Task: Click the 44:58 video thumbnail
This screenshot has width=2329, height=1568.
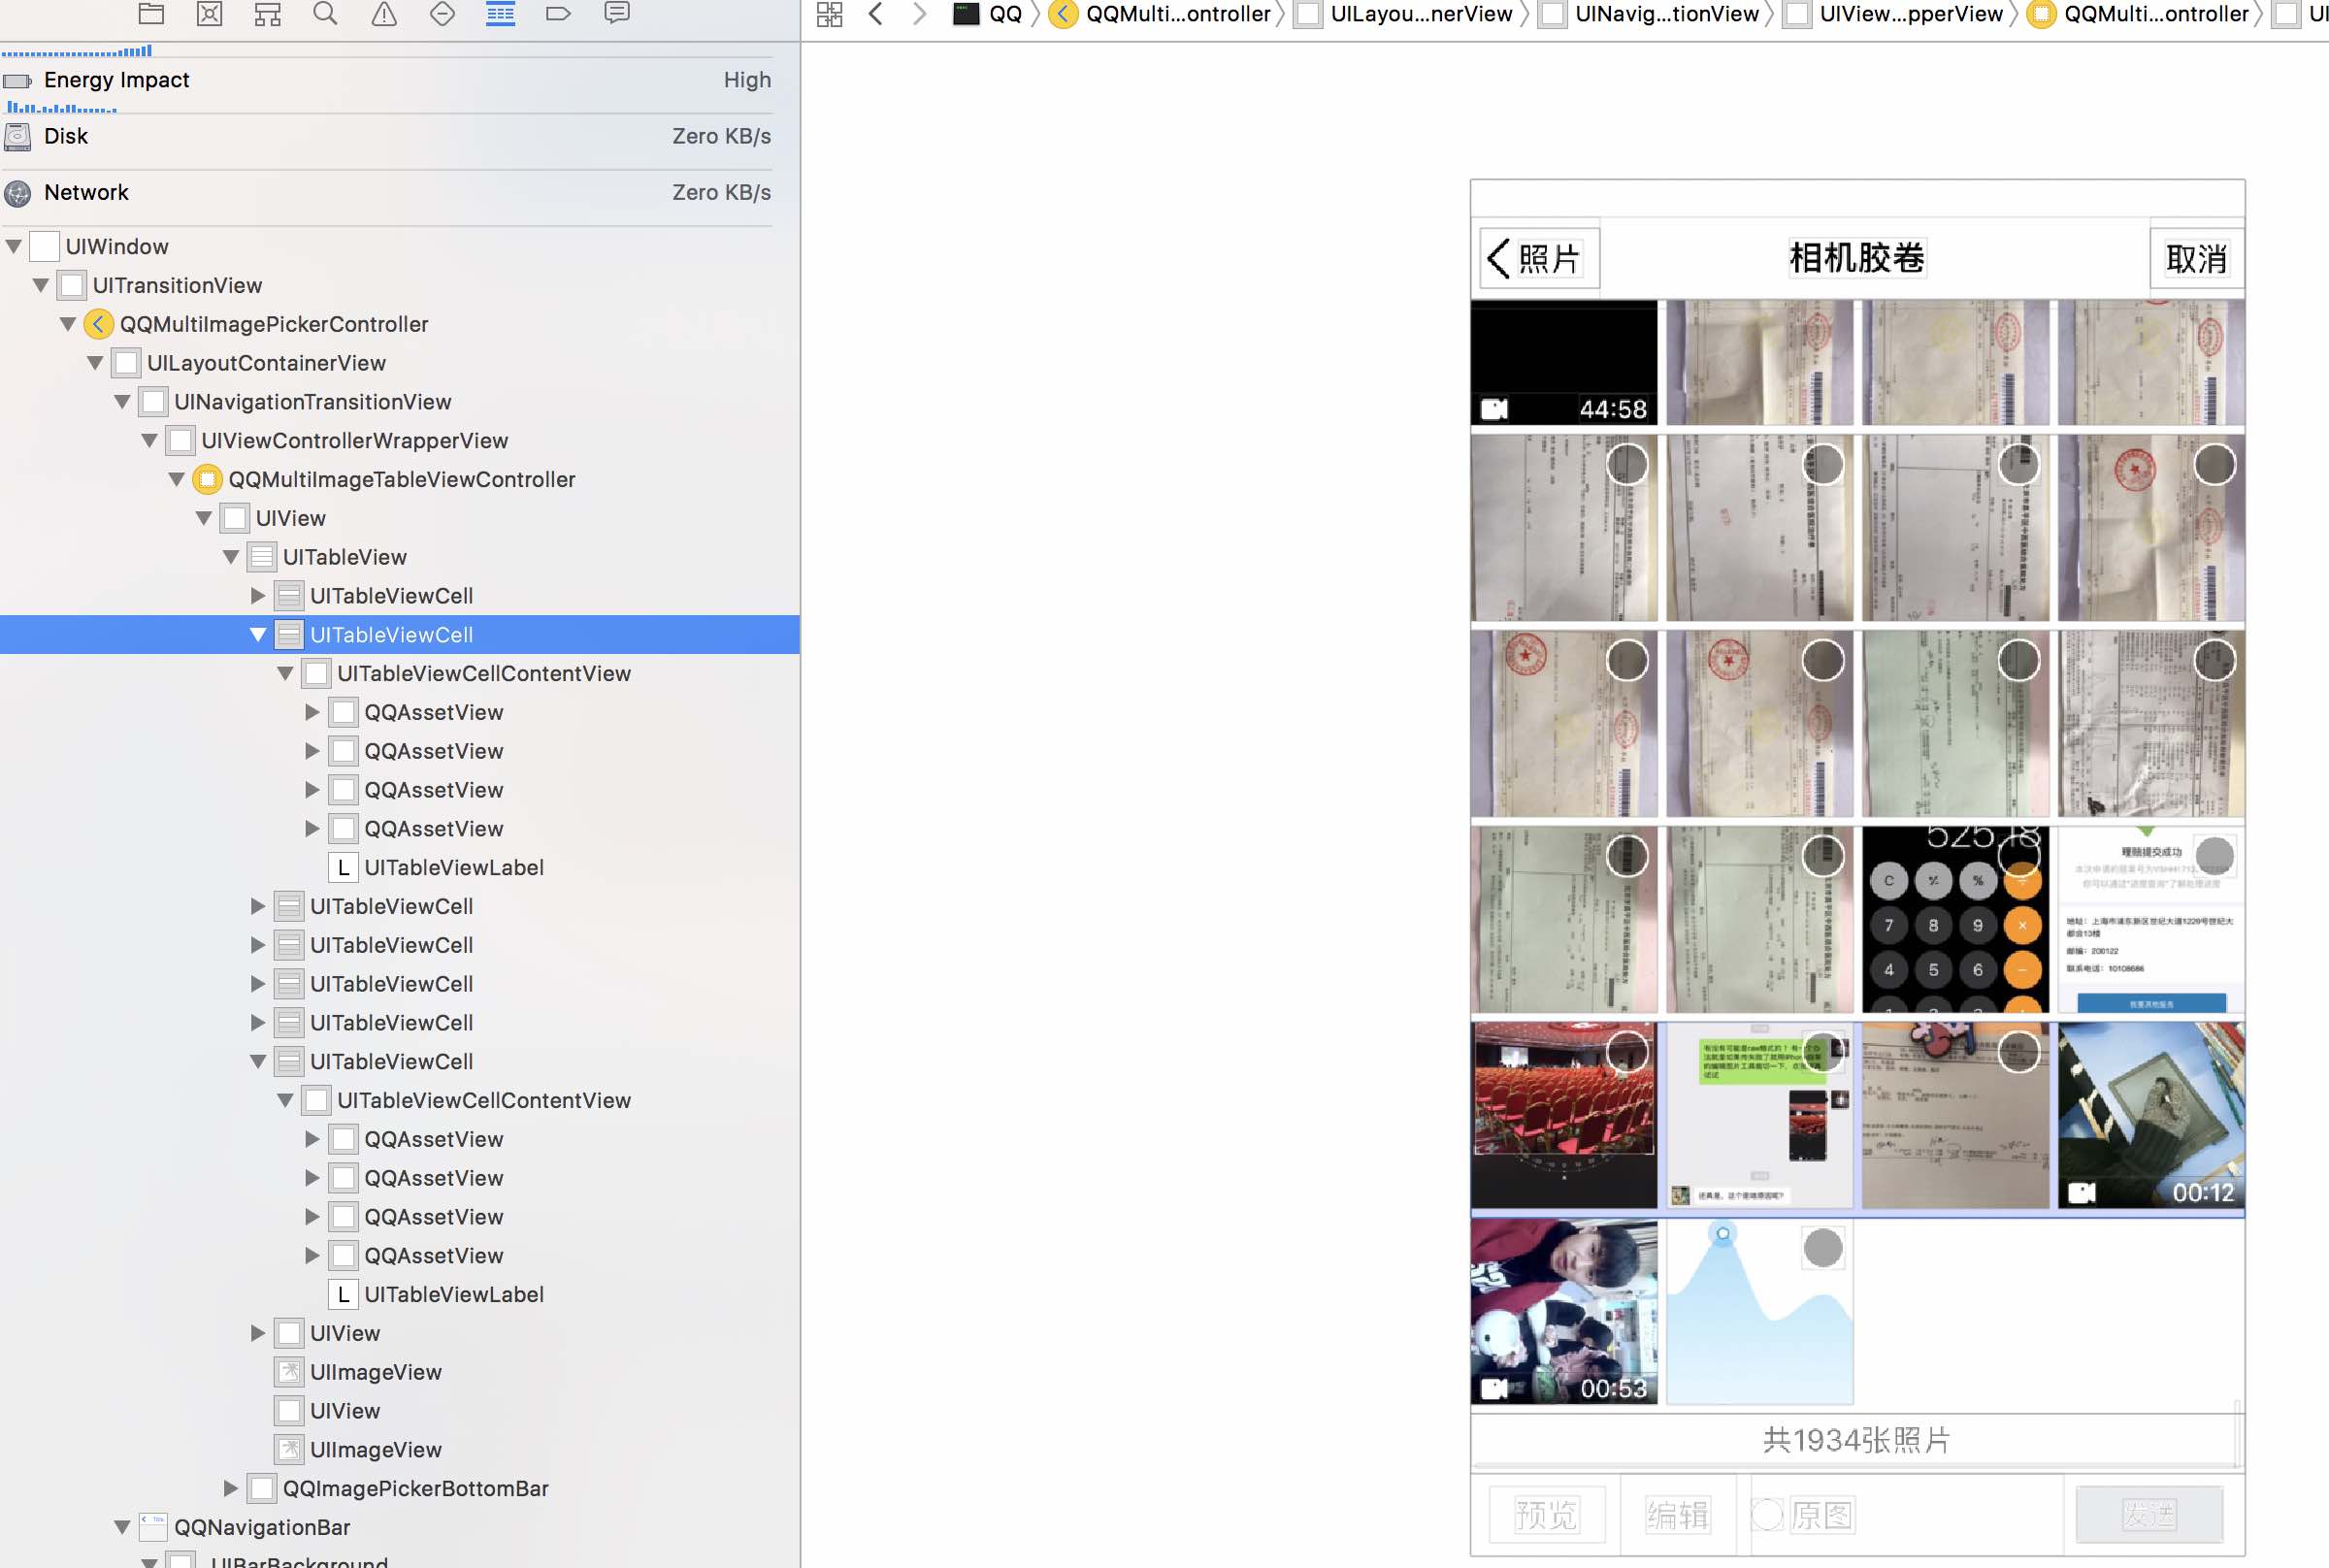Action: [x=1563, y=363]
